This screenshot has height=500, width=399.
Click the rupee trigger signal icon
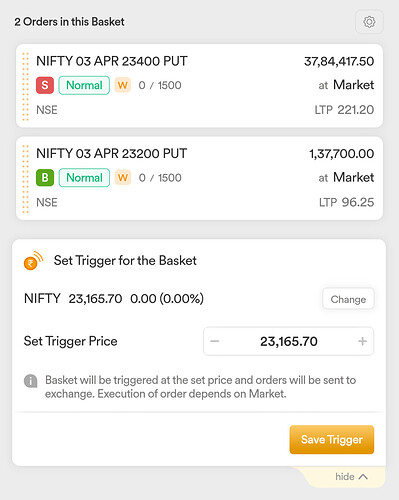coord(33,261)
